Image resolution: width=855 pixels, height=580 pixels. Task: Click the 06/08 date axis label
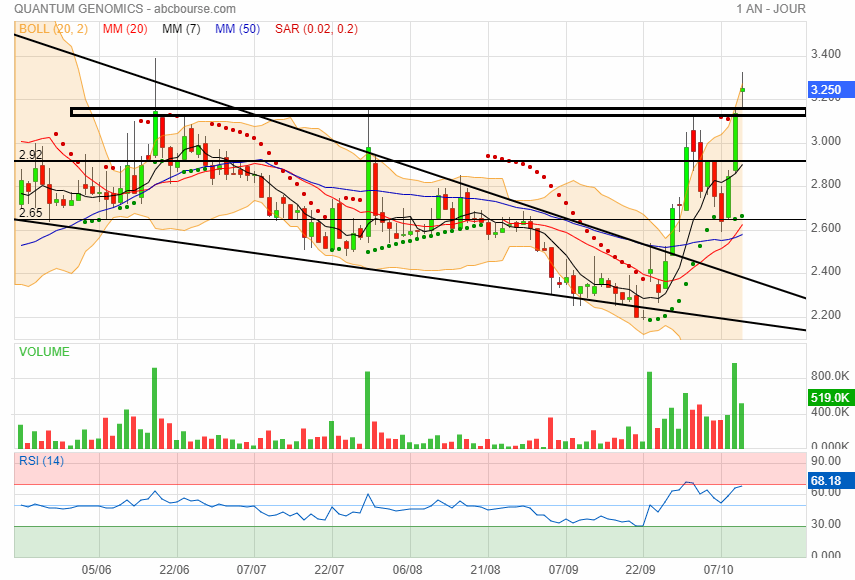408,570
